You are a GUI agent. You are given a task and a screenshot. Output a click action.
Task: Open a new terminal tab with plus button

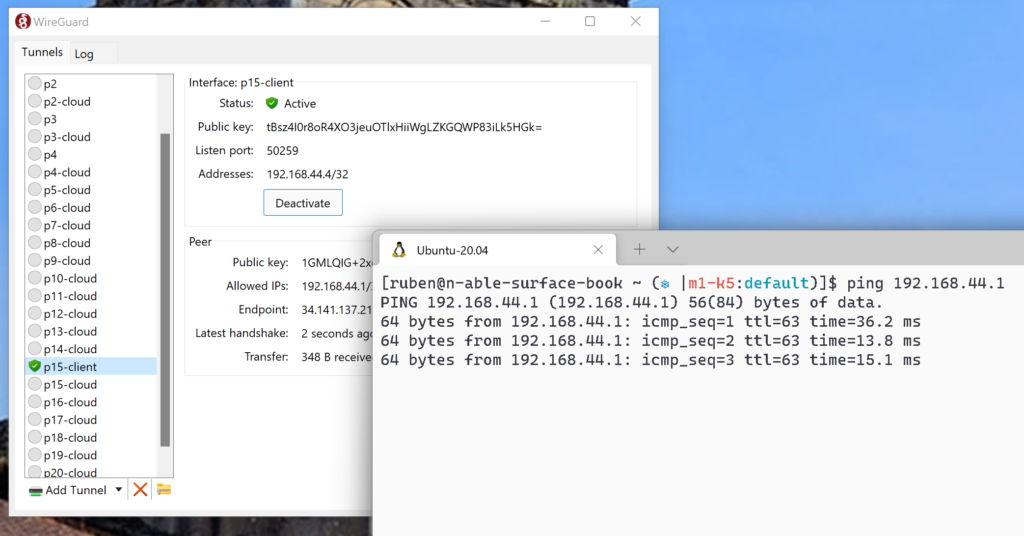click(639, 249)
